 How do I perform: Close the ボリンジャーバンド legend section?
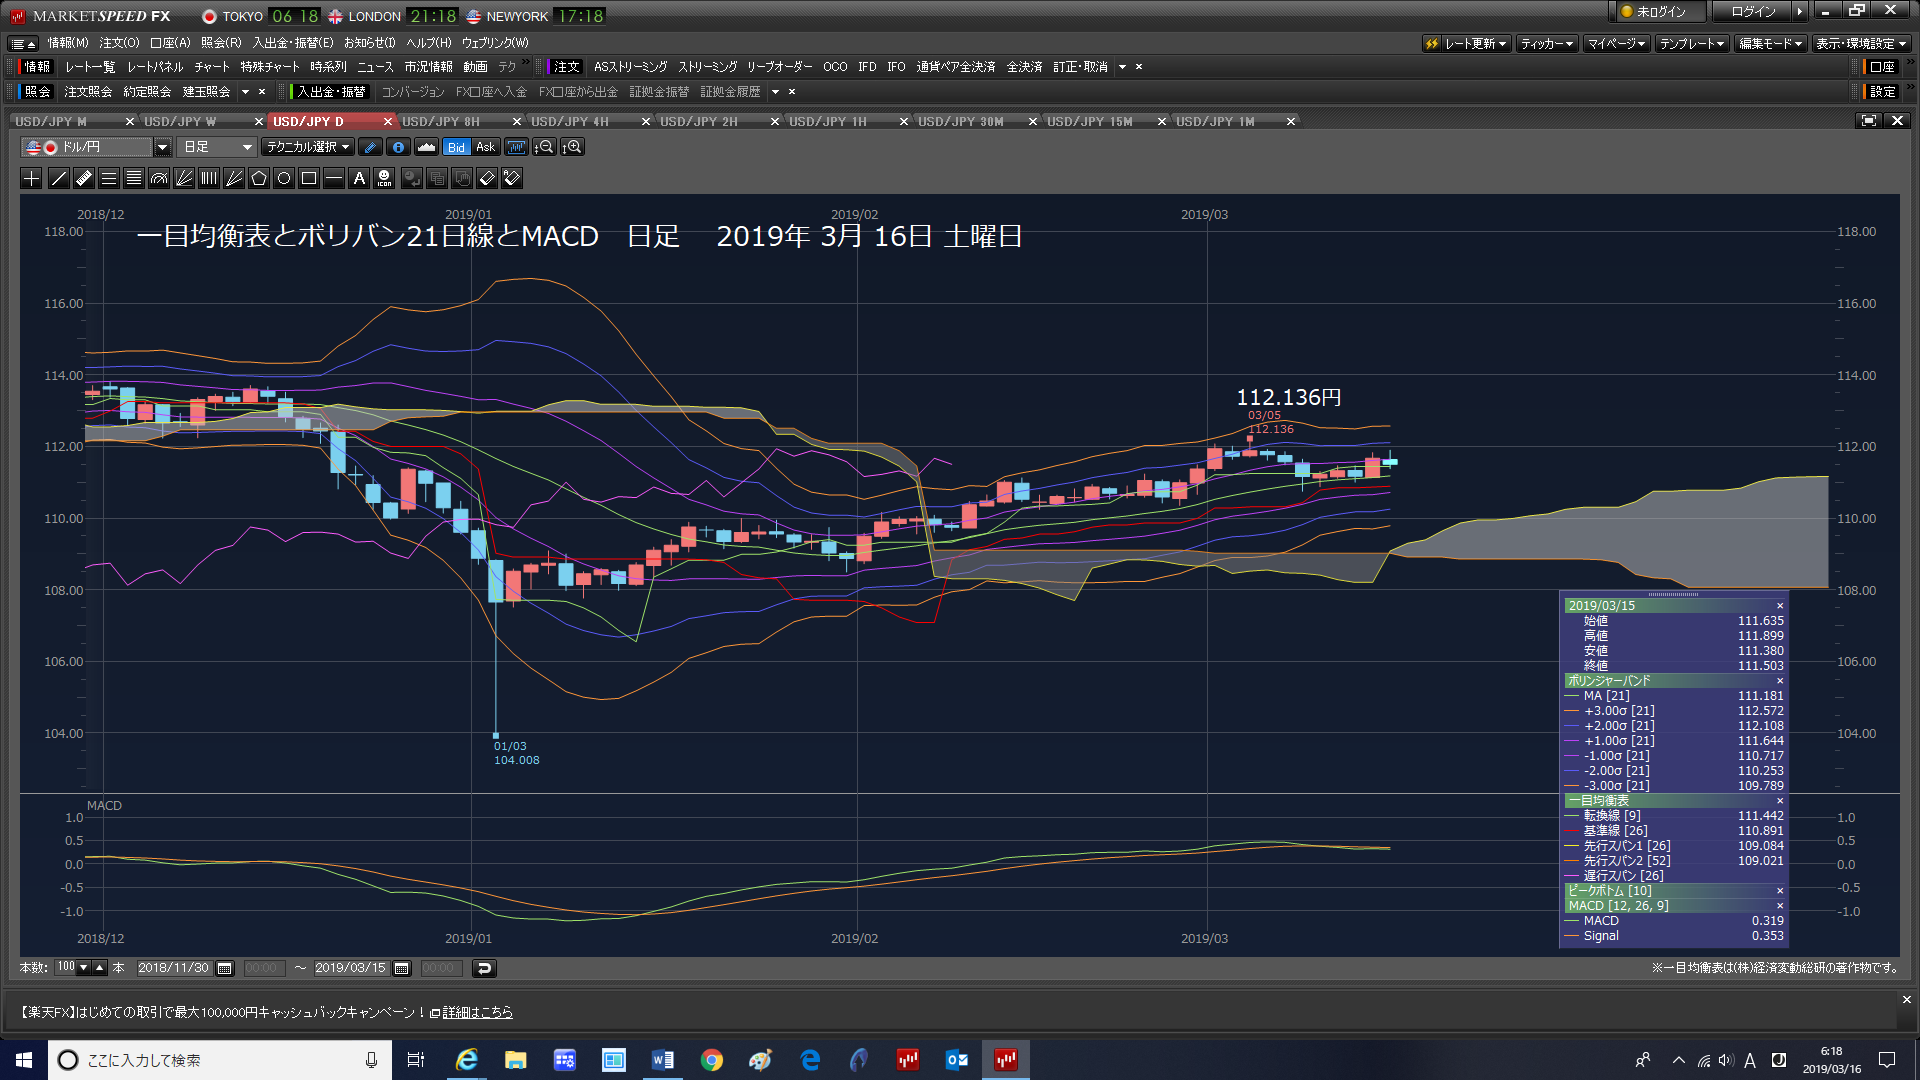[x=1780, y=681]
